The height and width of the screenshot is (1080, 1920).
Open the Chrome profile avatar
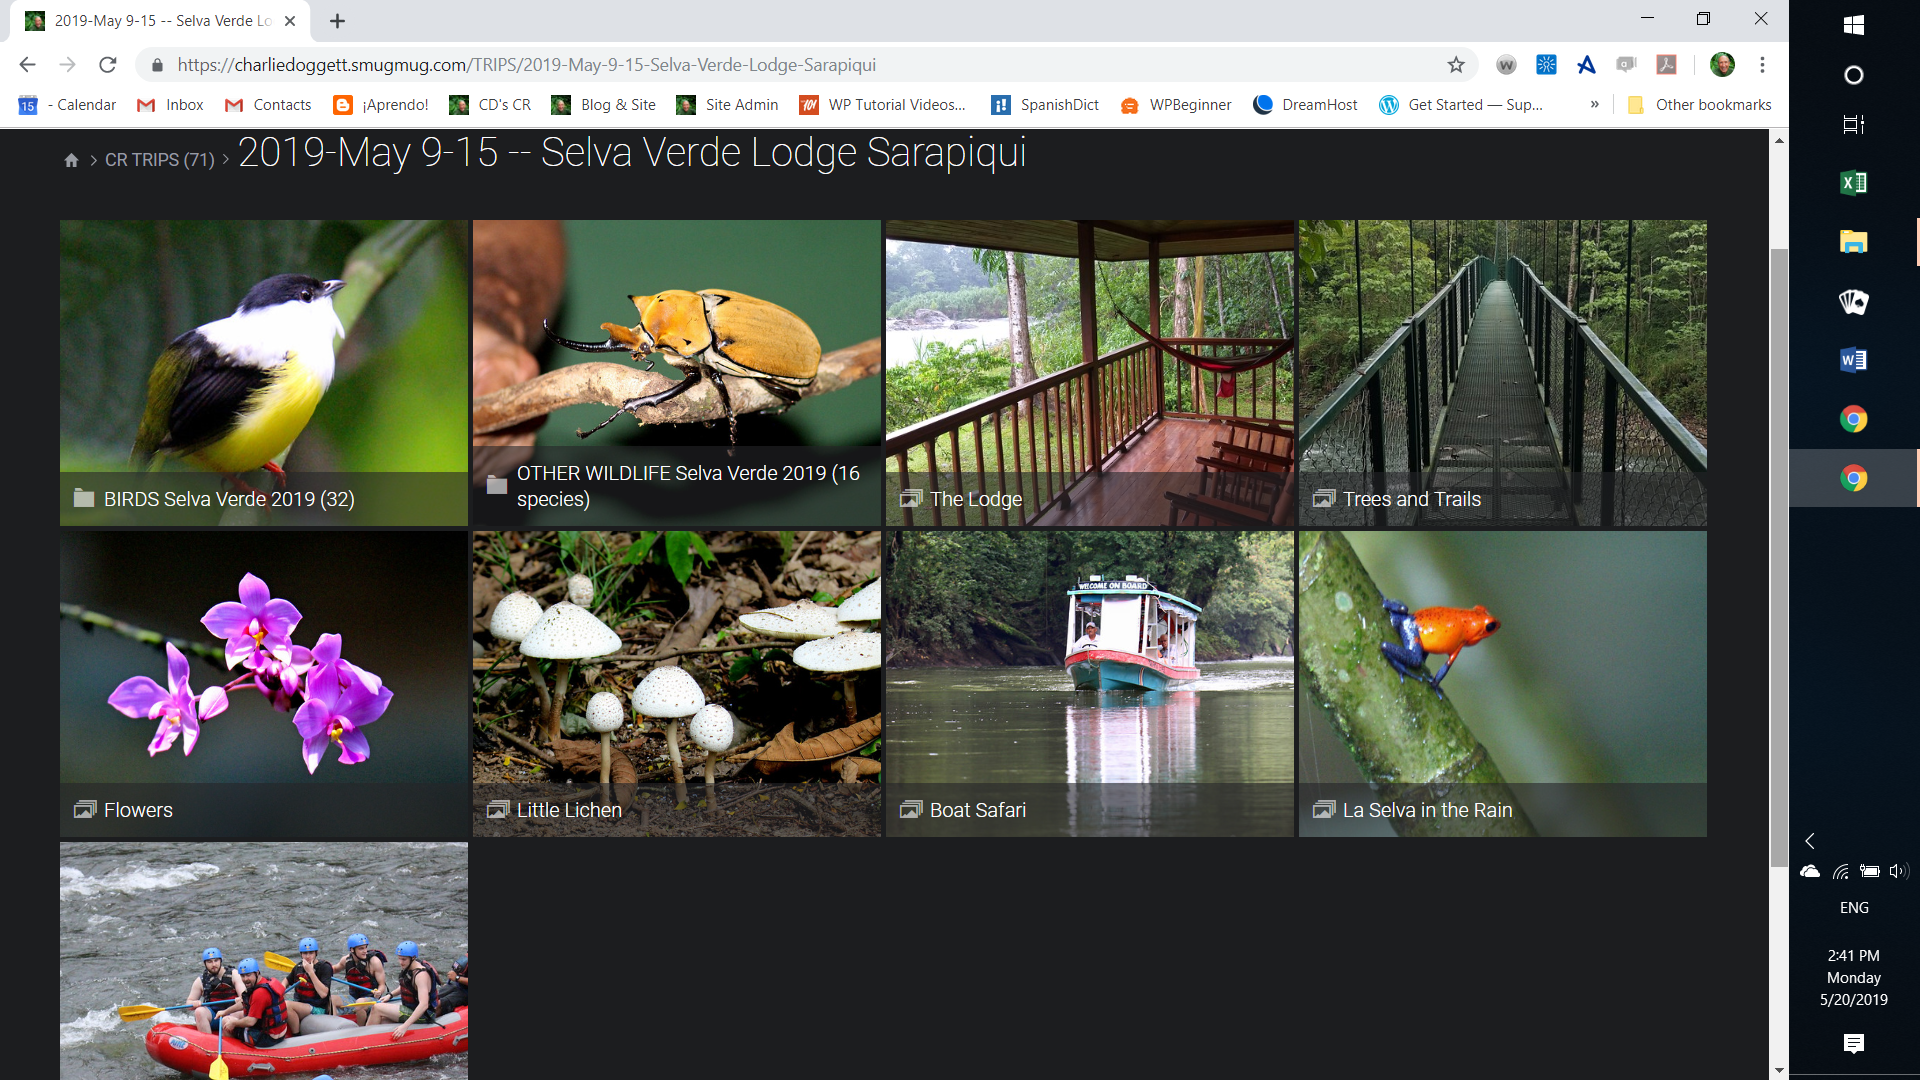pyautogui.click(x=1722, y=65)
